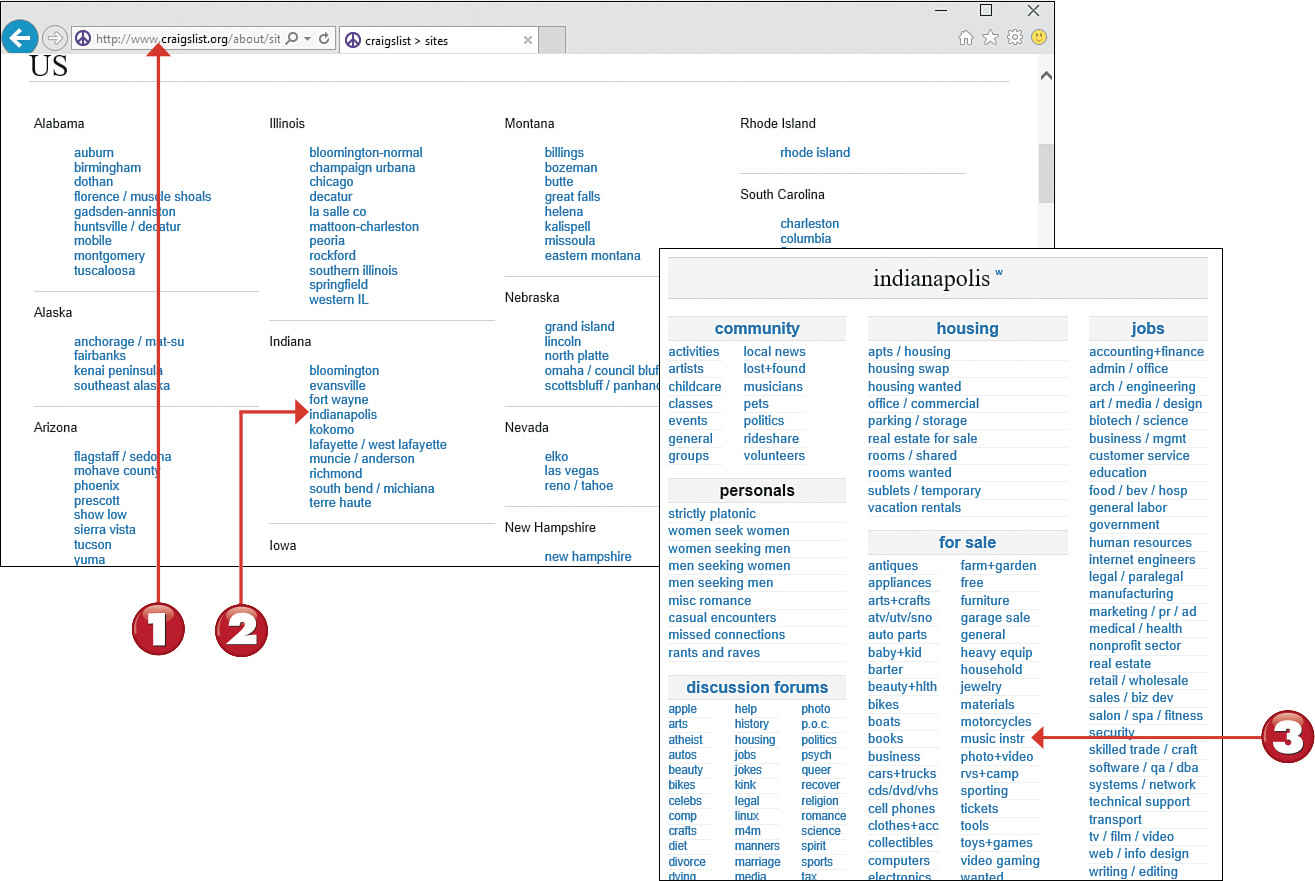This screenshot has width=1315, height=881.
Task: Open the columbia link under South Carolina
Action: [806, 239]
